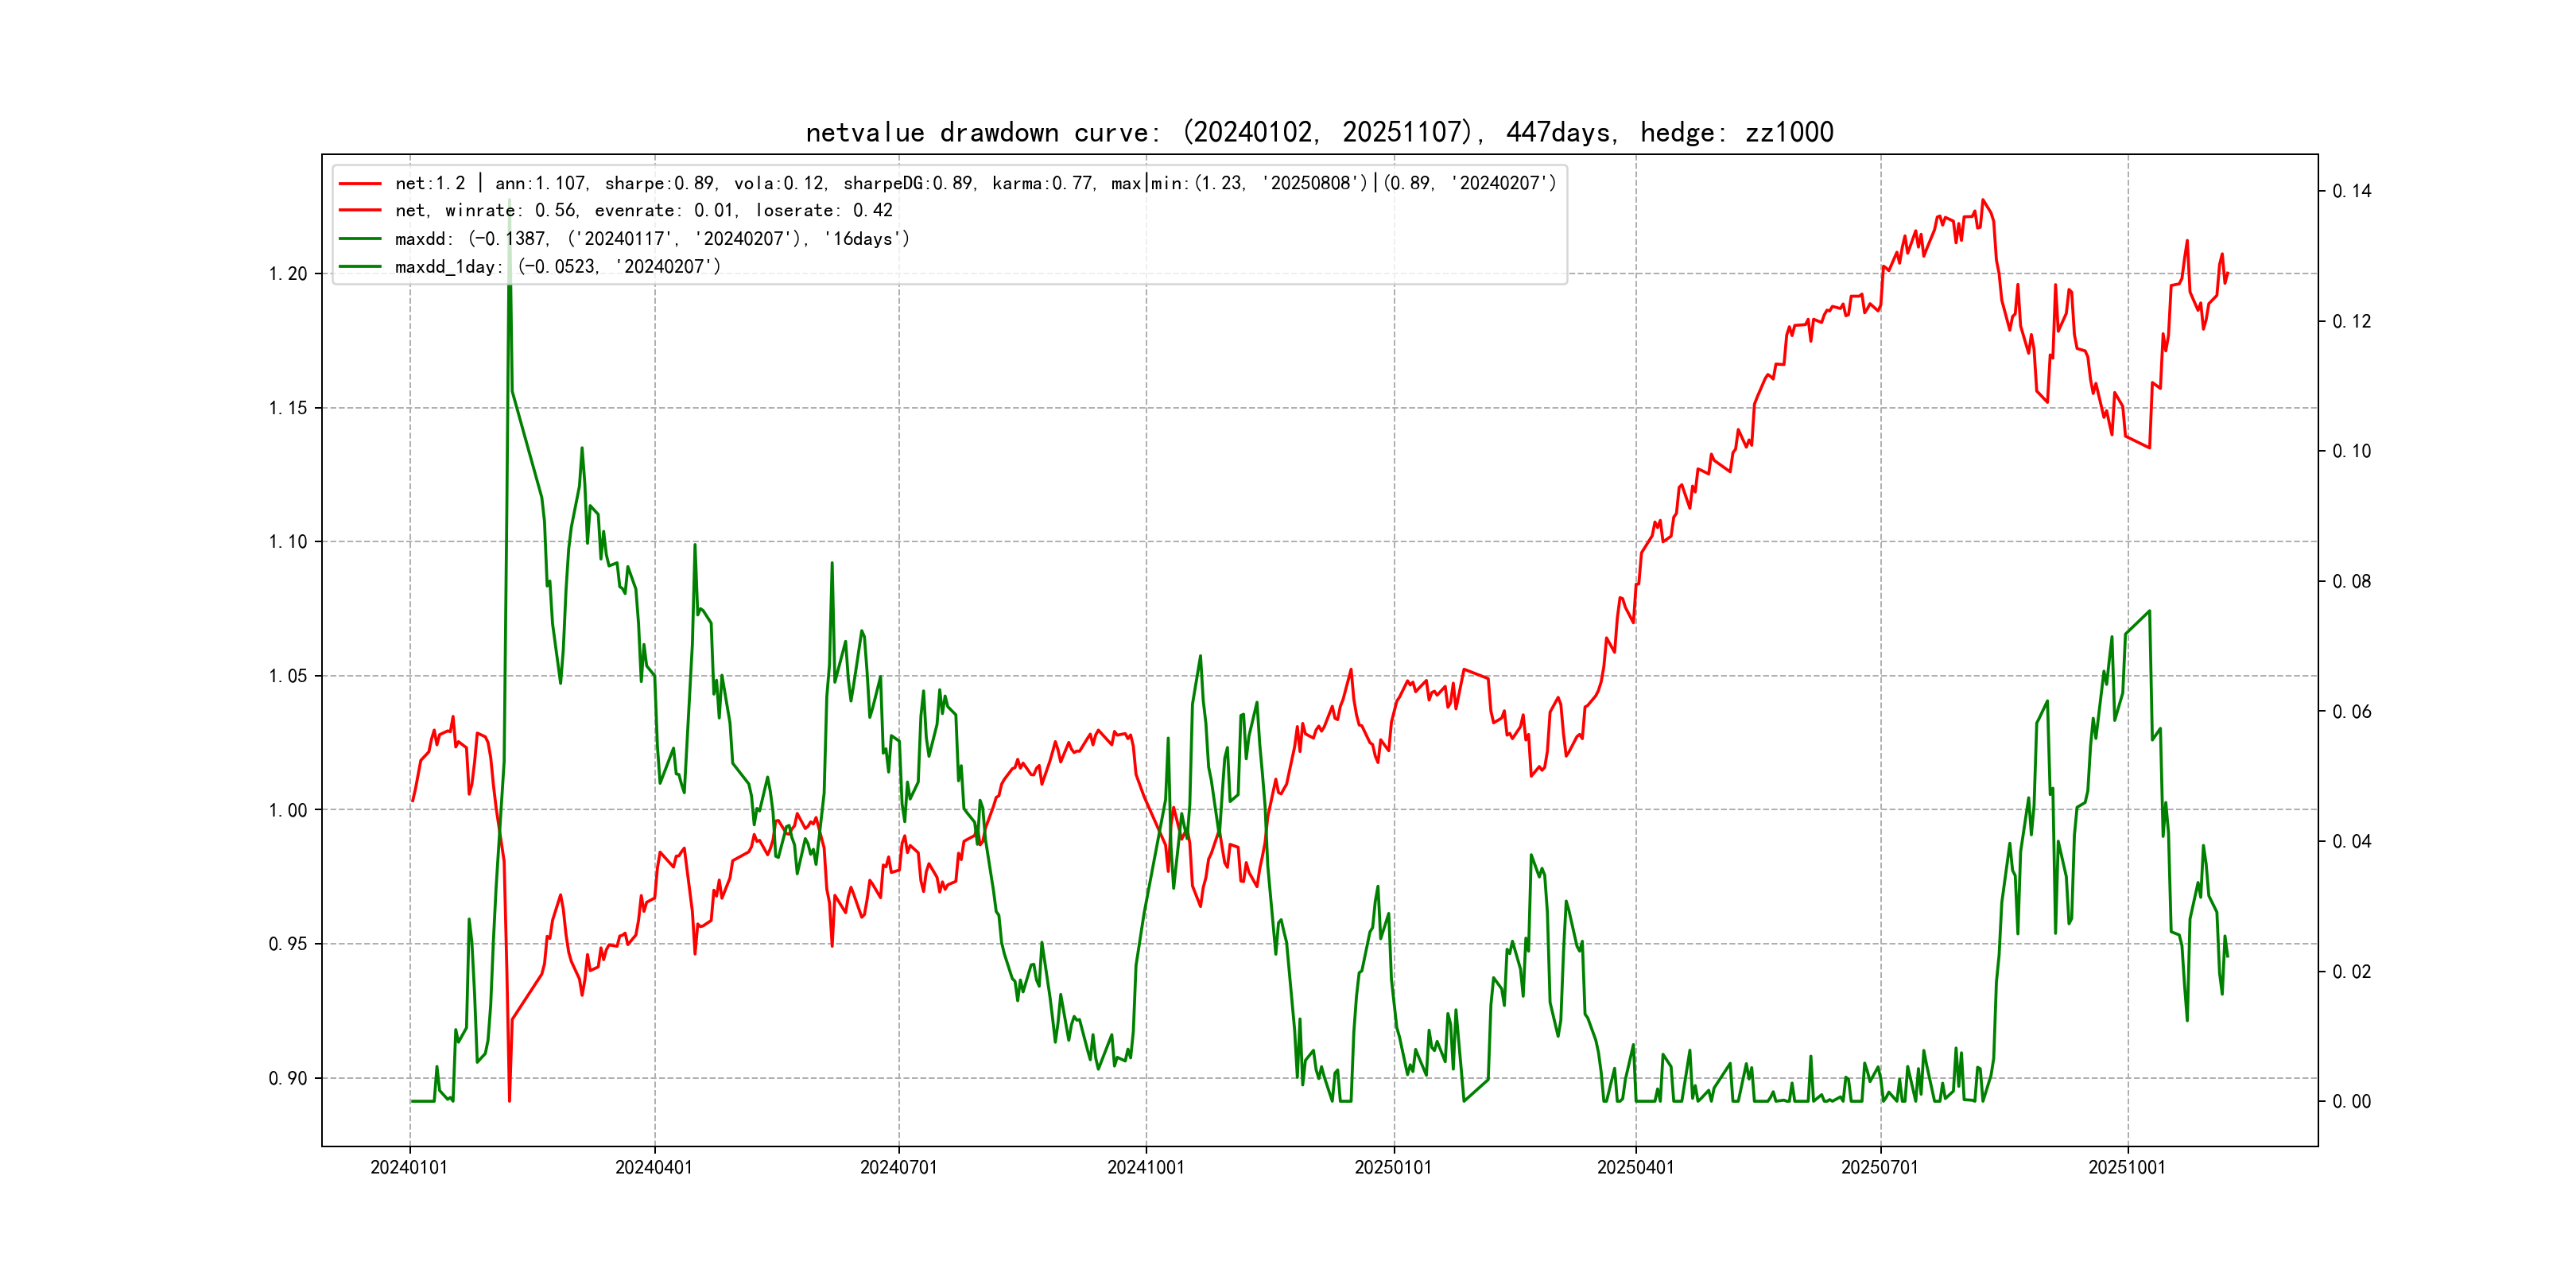
Task: Click the 20240401 x-axis date label
Action: [654, 1168]
